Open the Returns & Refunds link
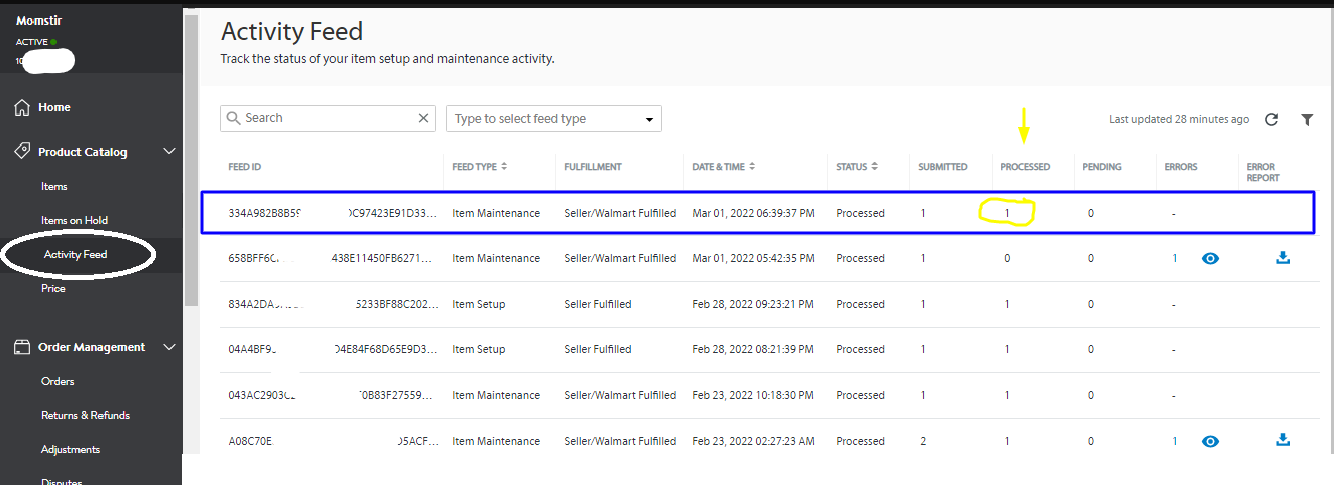The width and height of the screenshot is (1334, 485). click(x=85, y=415)
